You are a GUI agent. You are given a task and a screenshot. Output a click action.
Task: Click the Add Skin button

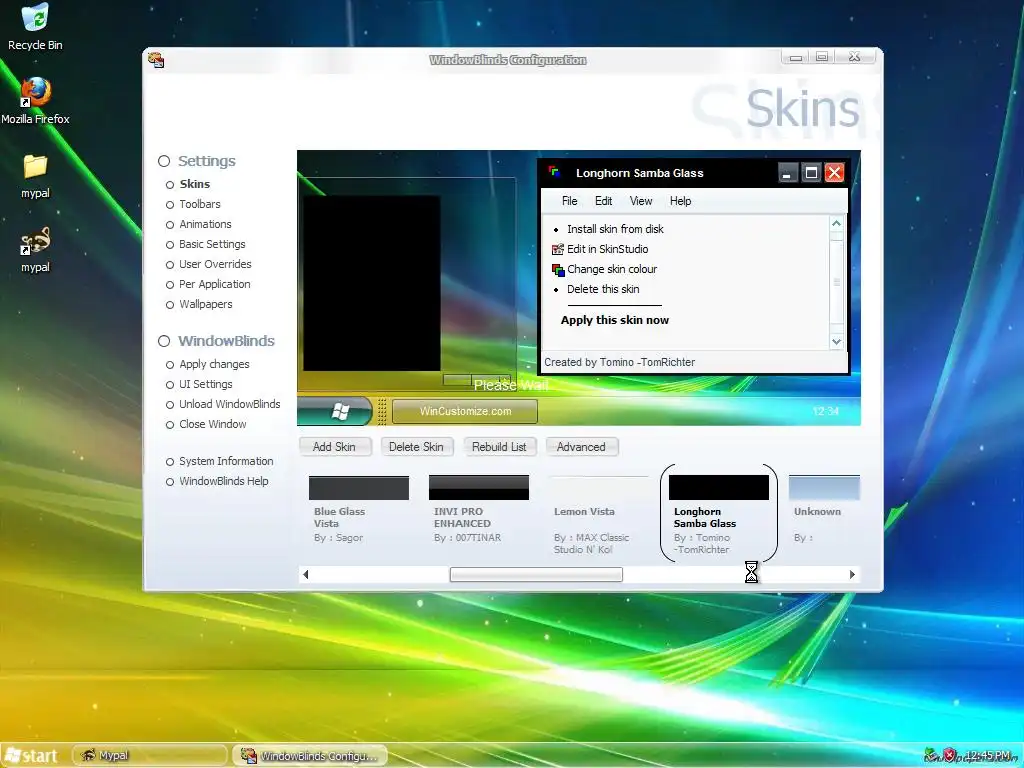(x=334, y=447)
